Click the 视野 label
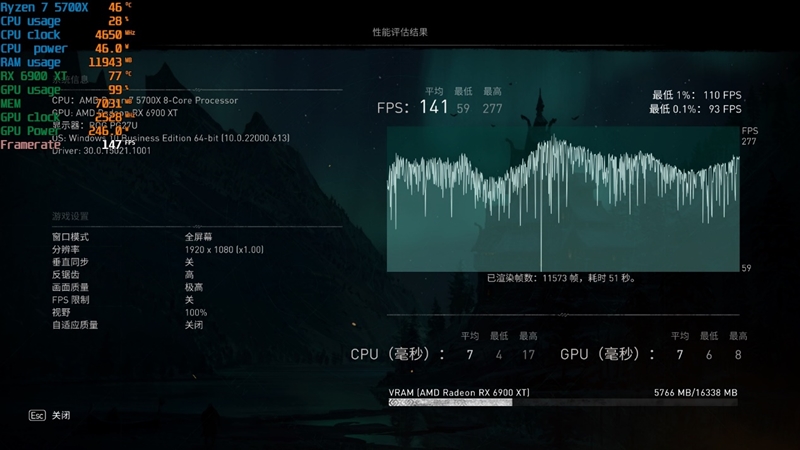The height and width of the screenshot is (450, 800). pos(61,312)
